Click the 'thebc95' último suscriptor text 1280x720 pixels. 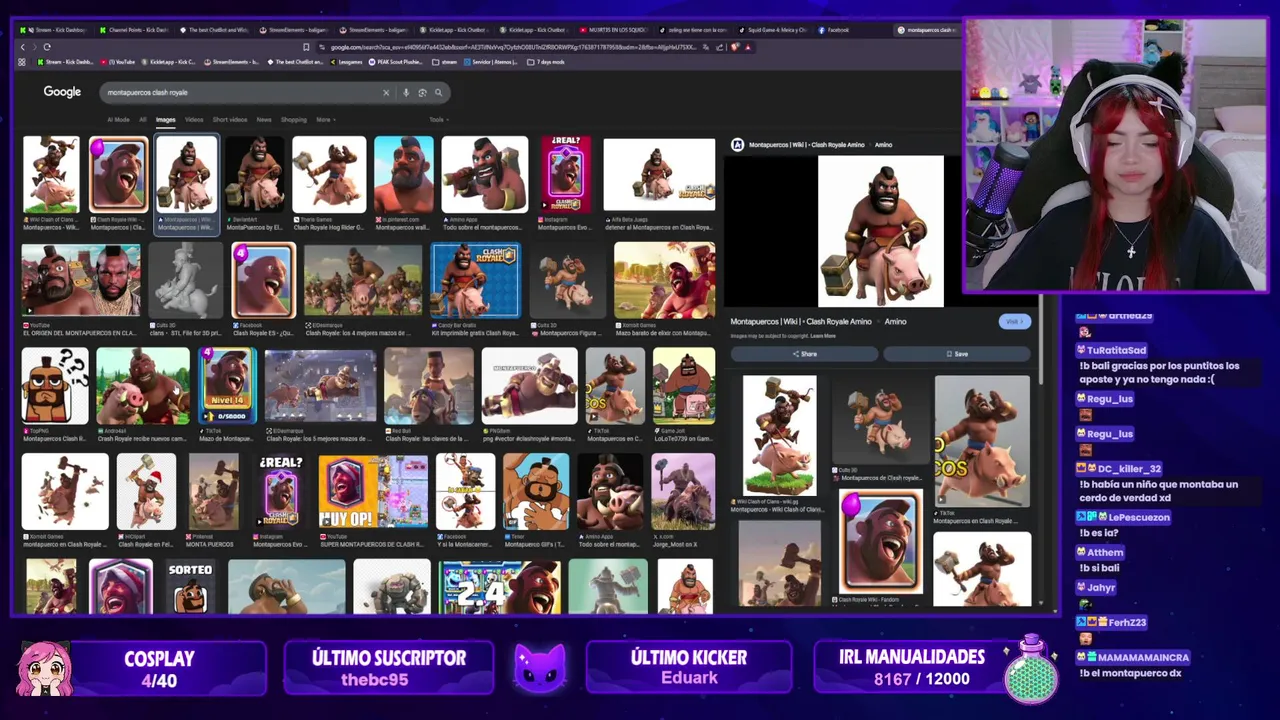point(375,680)
